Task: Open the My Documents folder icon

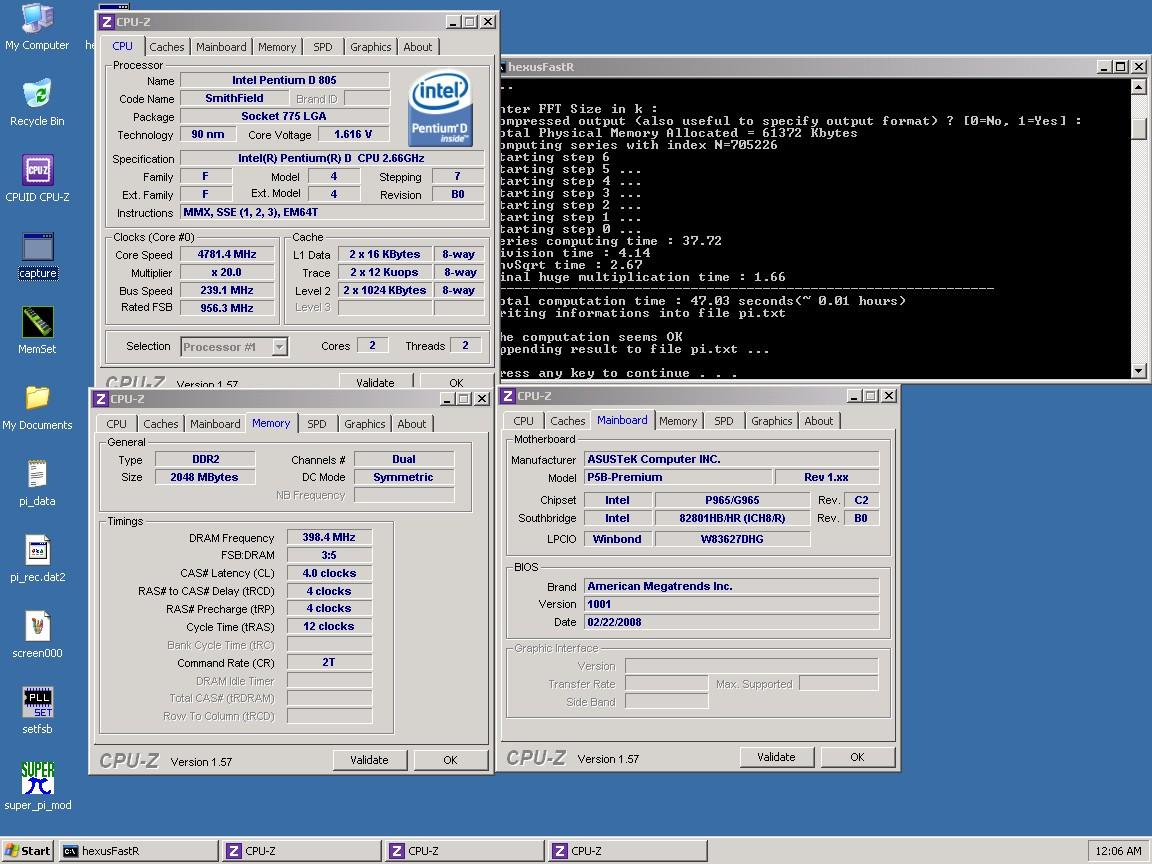Action: [x=37, y=407]
